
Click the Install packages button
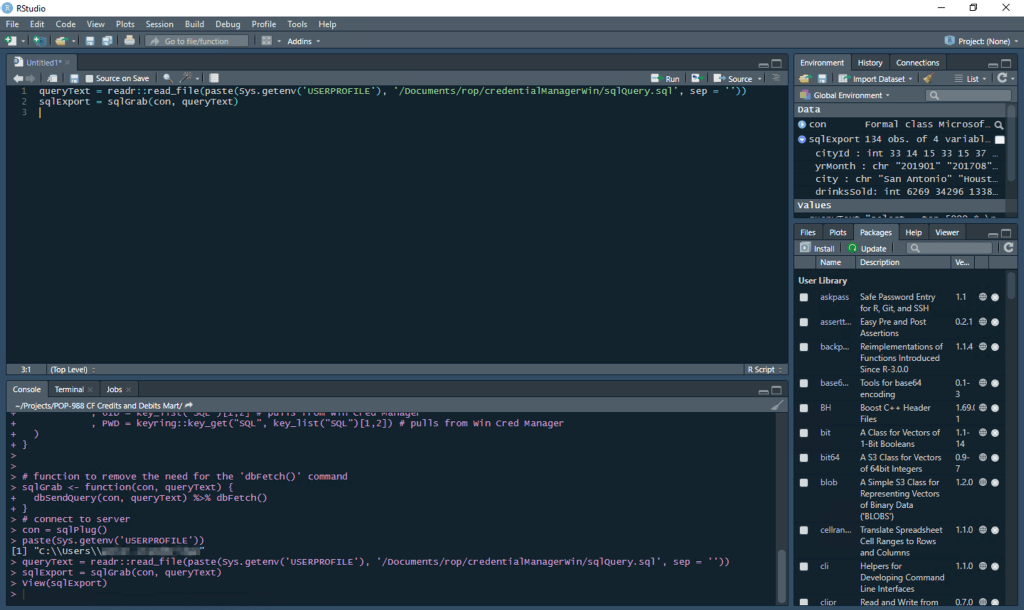(817, 248)
